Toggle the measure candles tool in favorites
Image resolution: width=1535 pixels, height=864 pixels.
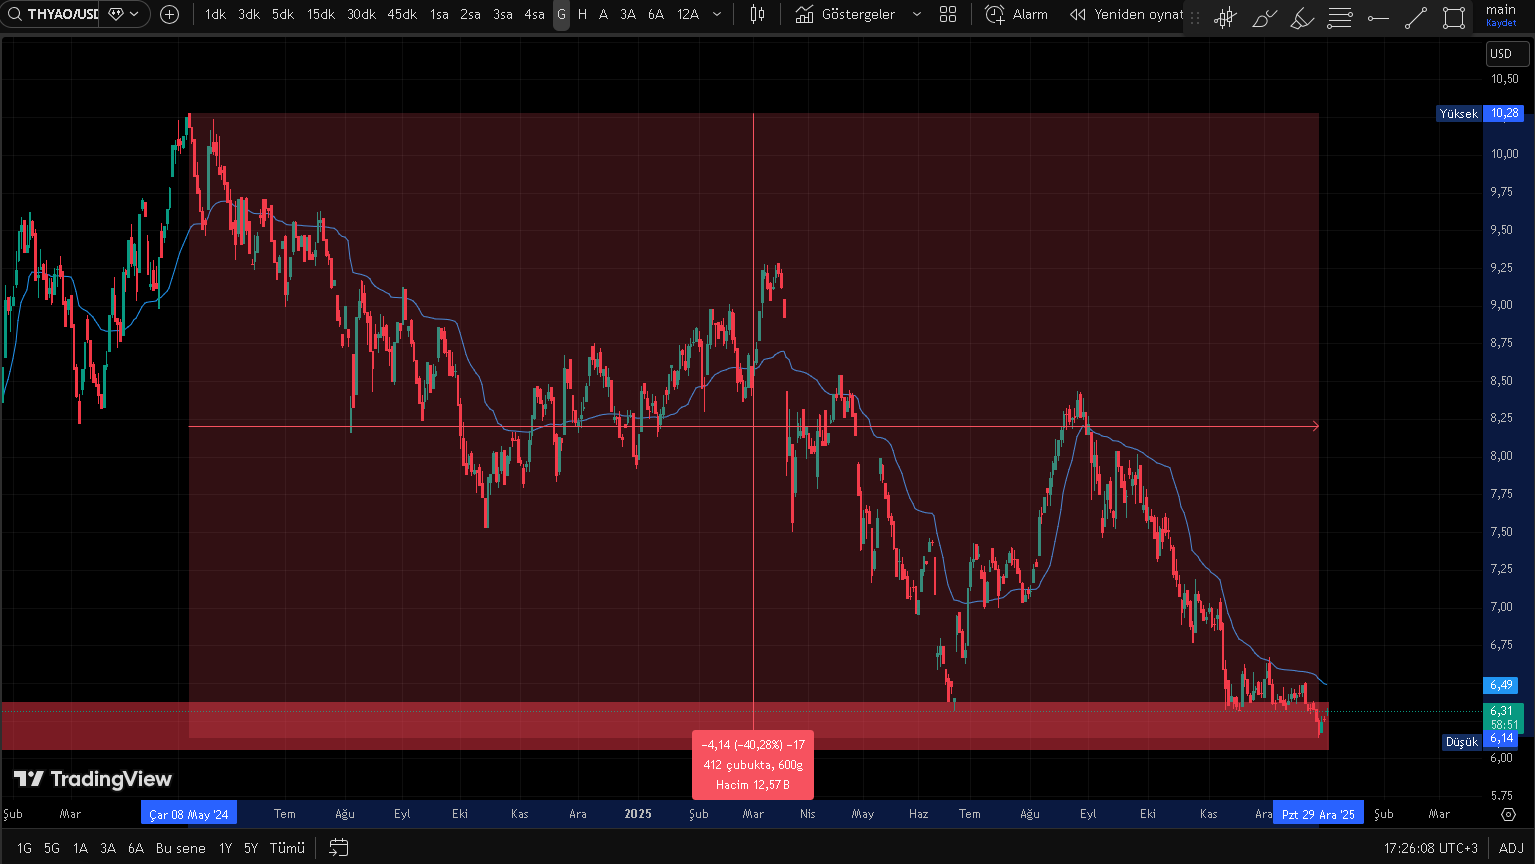(x=1226, y=18)
